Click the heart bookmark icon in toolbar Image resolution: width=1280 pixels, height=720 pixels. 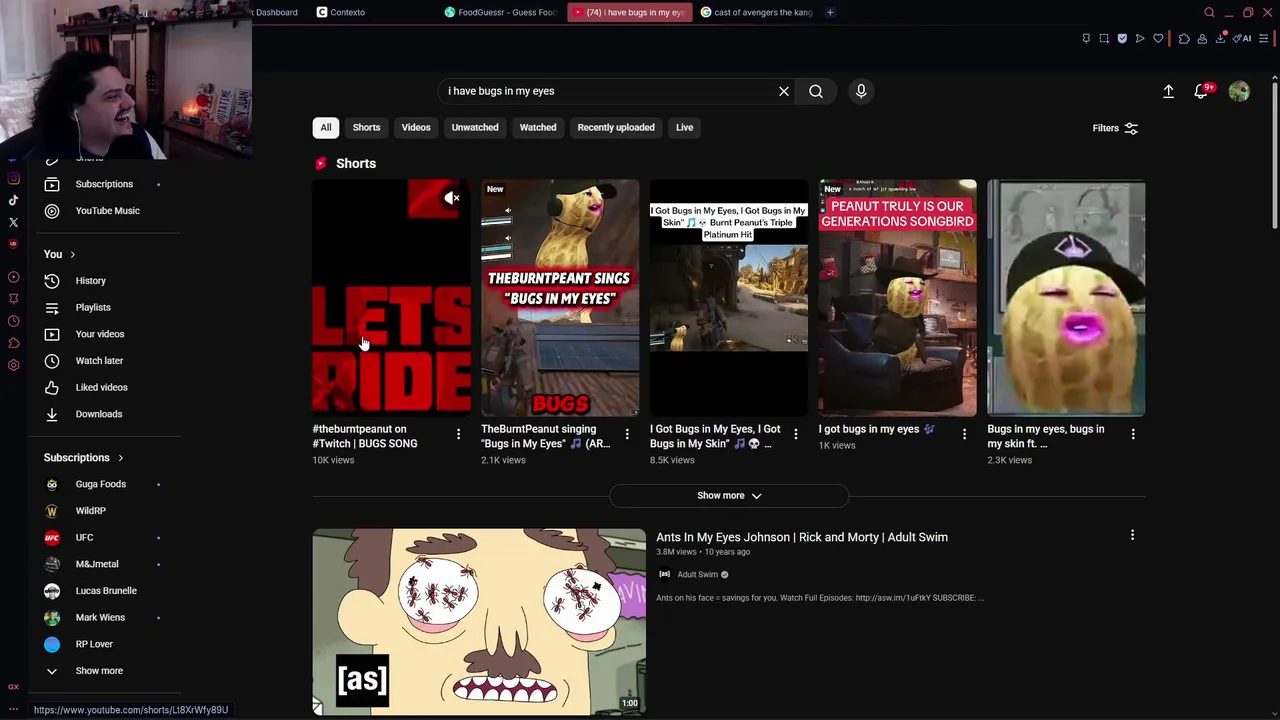tap(1158, 38)
